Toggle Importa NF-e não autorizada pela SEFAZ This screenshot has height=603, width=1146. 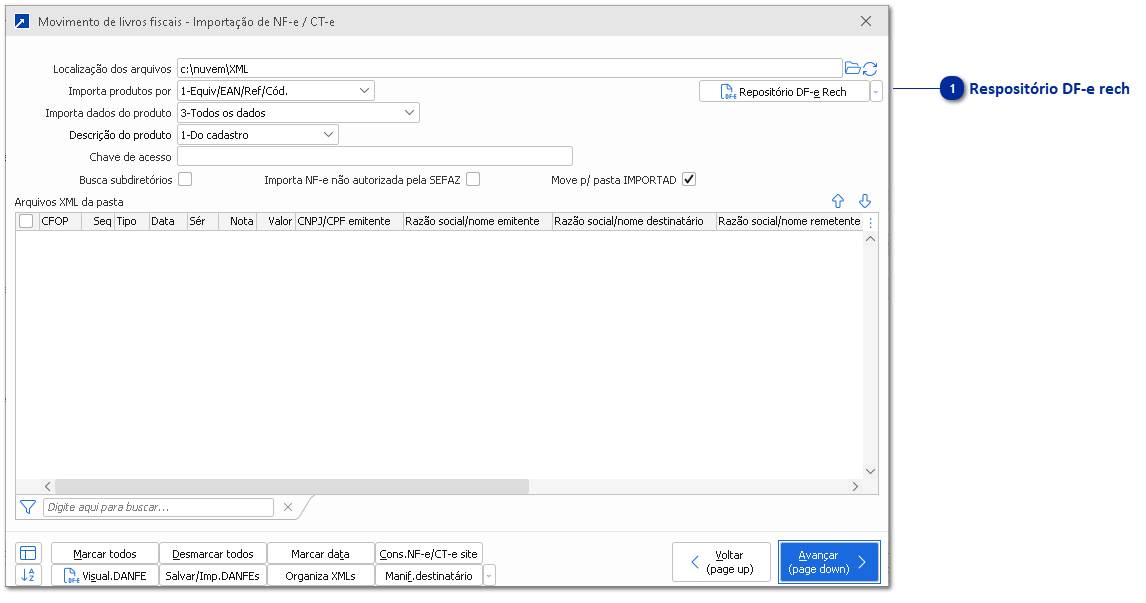pyautogui.click(x=473, y=179)
